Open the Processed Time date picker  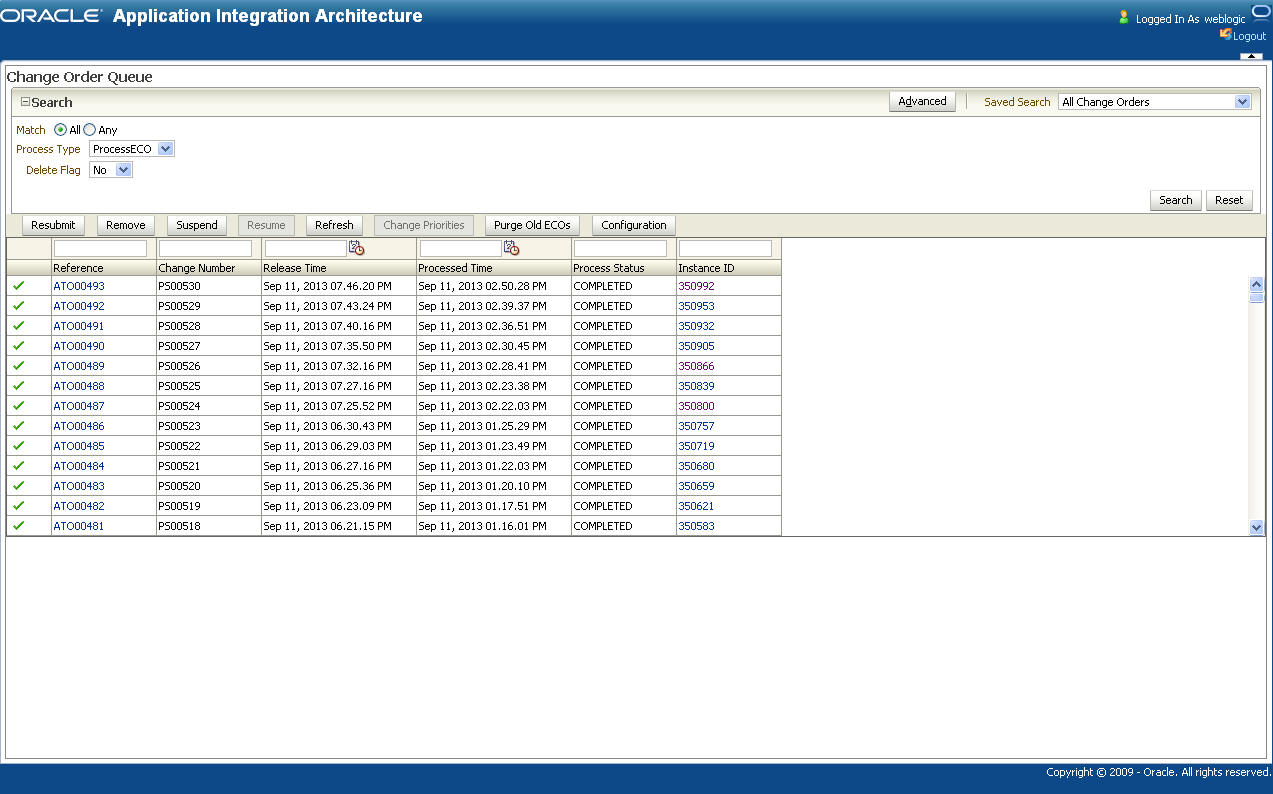[510, 248]
